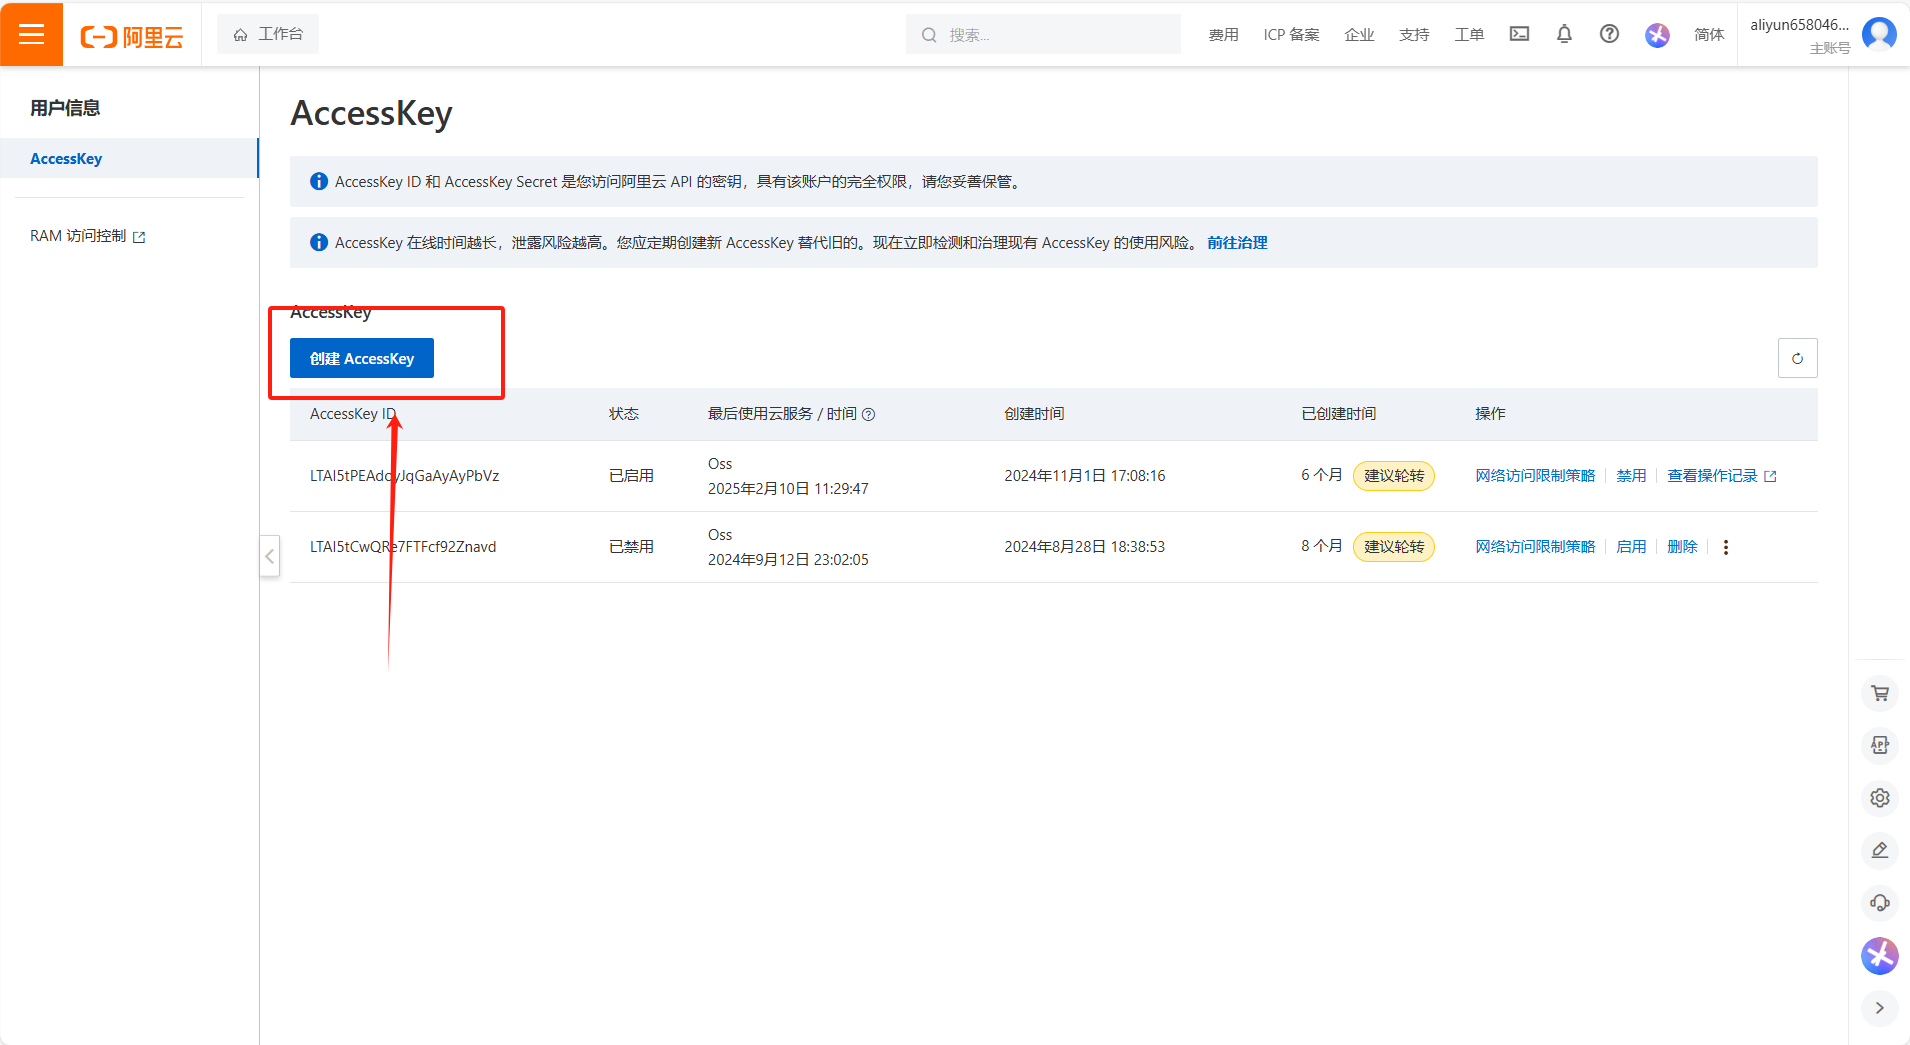Open AI assistant in right toolbar
This screenshot has width=1910, height=1045.
[1880, 956]
